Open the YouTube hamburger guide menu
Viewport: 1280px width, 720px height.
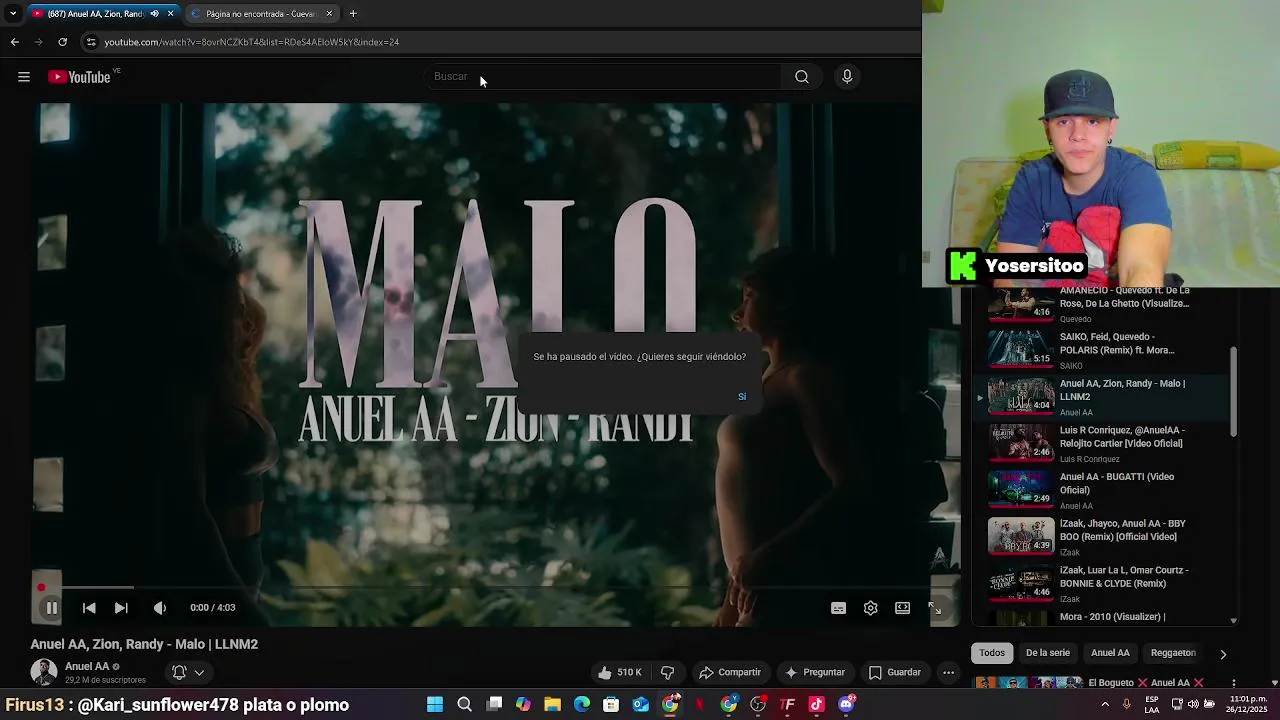[x=24, y=77]
